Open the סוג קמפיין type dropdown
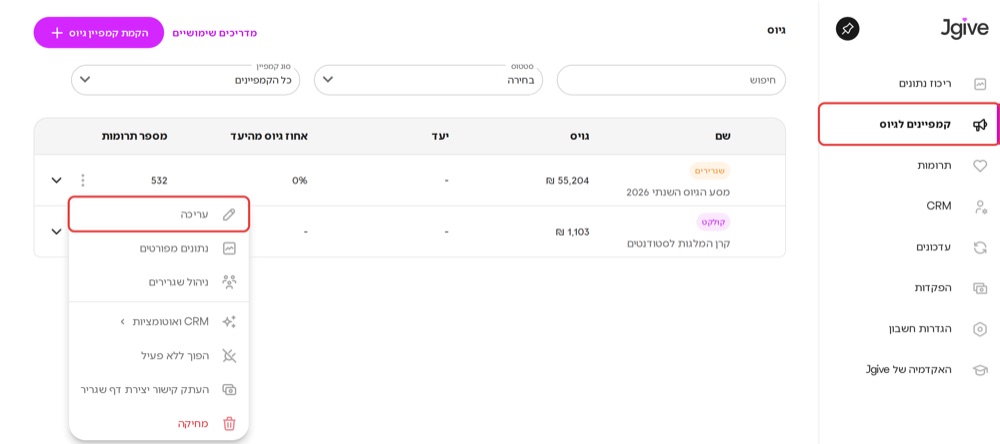The image size is (1000, 444). coord(186,80)
